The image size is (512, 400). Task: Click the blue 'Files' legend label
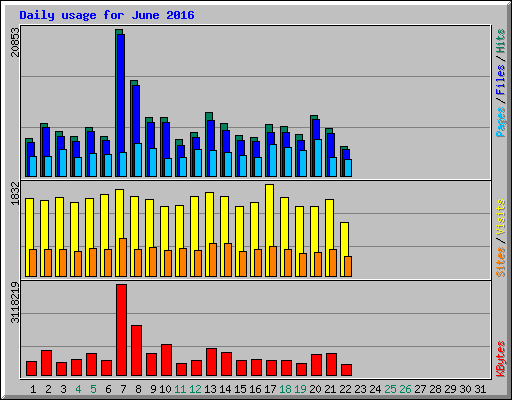tap(501, 79)
